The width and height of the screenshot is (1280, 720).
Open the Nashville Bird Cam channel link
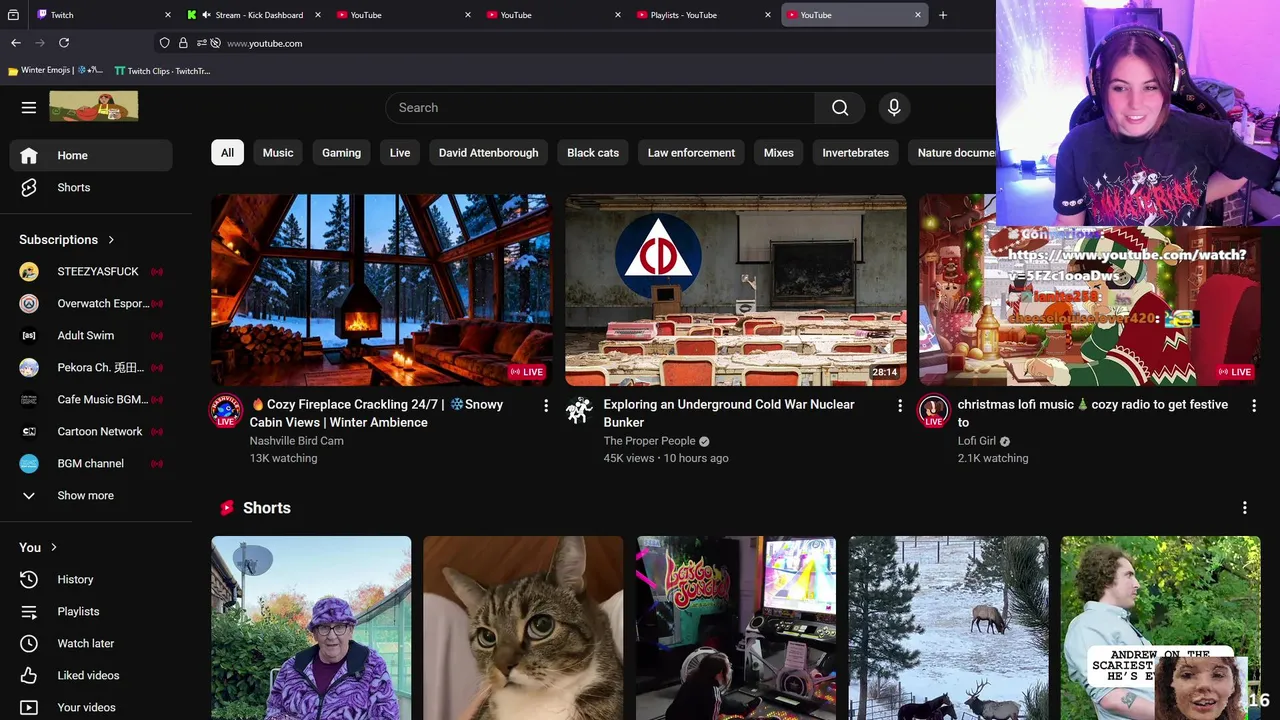pyautogui.click(x=297, y=441)
